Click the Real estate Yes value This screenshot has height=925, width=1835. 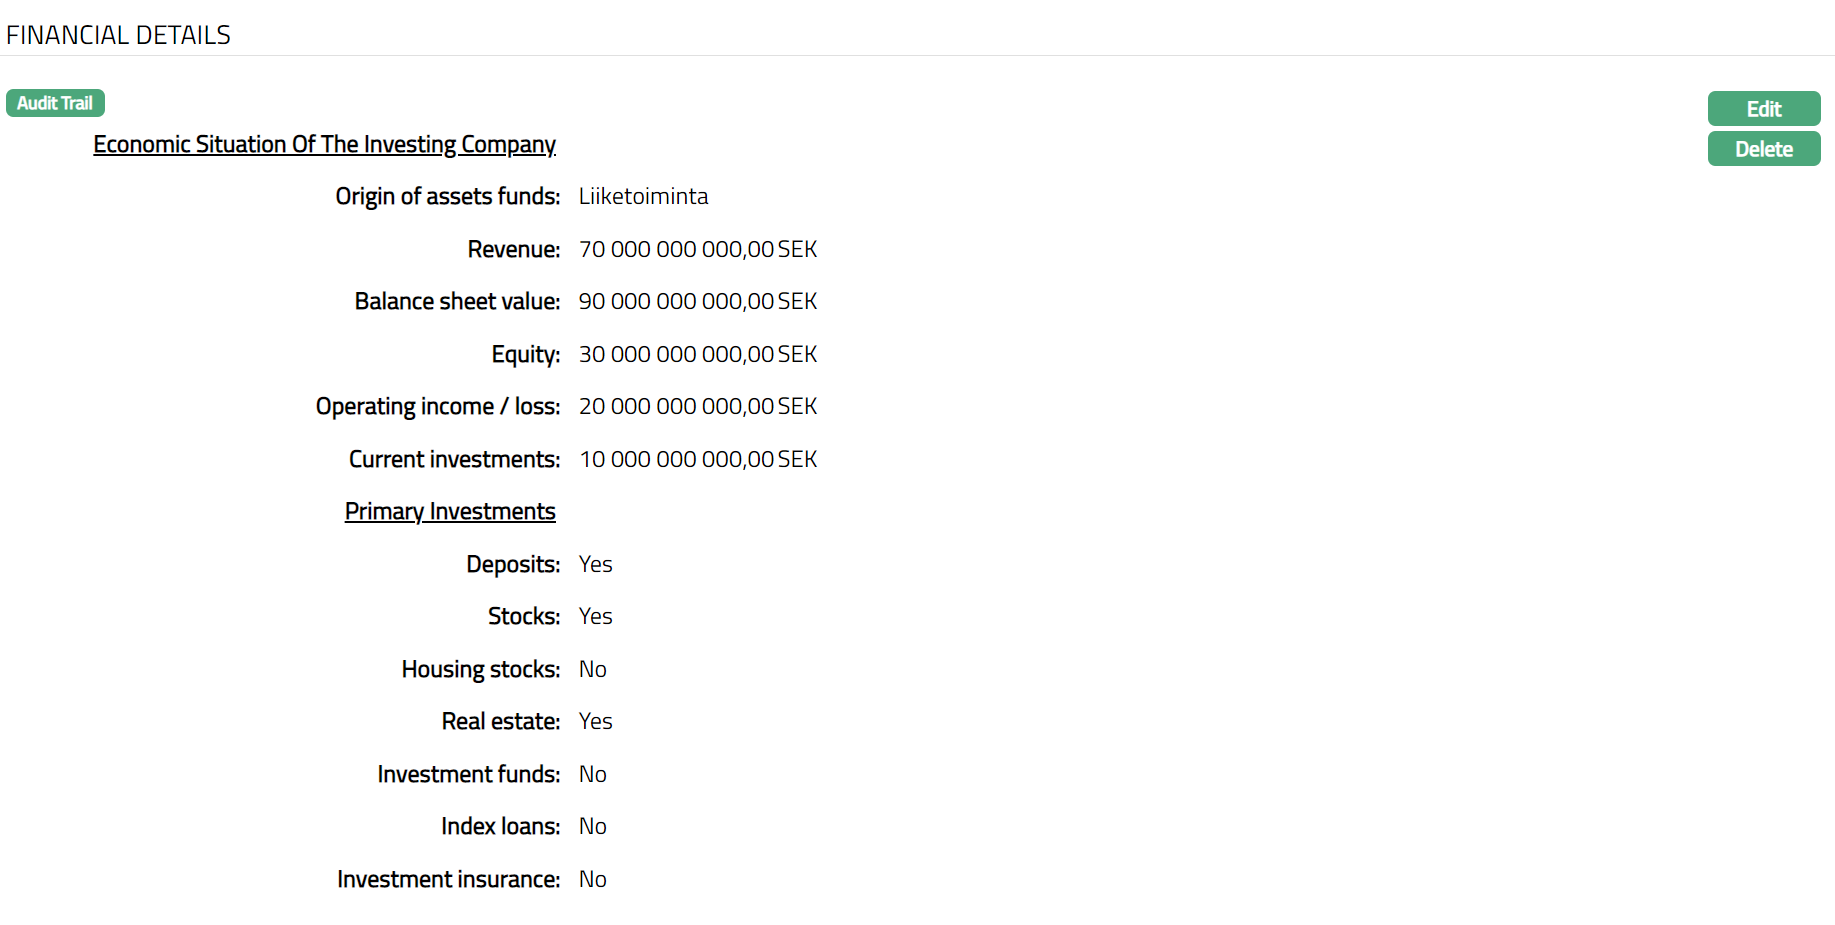pyautogui.click(x=595, y=722)
